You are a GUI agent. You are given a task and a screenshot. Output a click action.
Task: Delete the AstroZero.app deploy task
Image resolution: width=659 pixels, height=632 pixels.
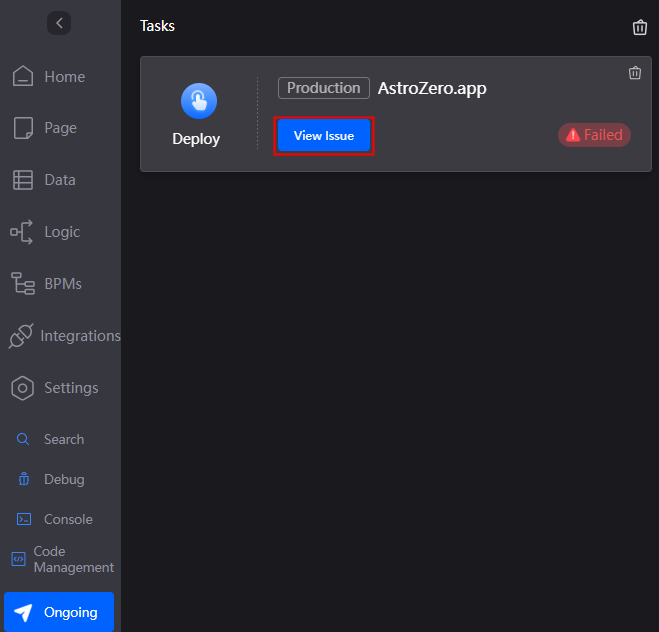pos(635,73)
